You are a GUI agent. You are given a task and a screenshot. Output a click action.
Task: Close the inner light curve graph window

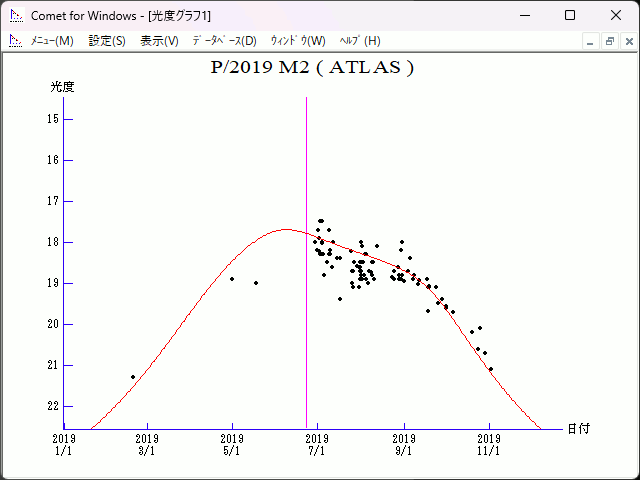pyautogui.click(x=627, y=41)
